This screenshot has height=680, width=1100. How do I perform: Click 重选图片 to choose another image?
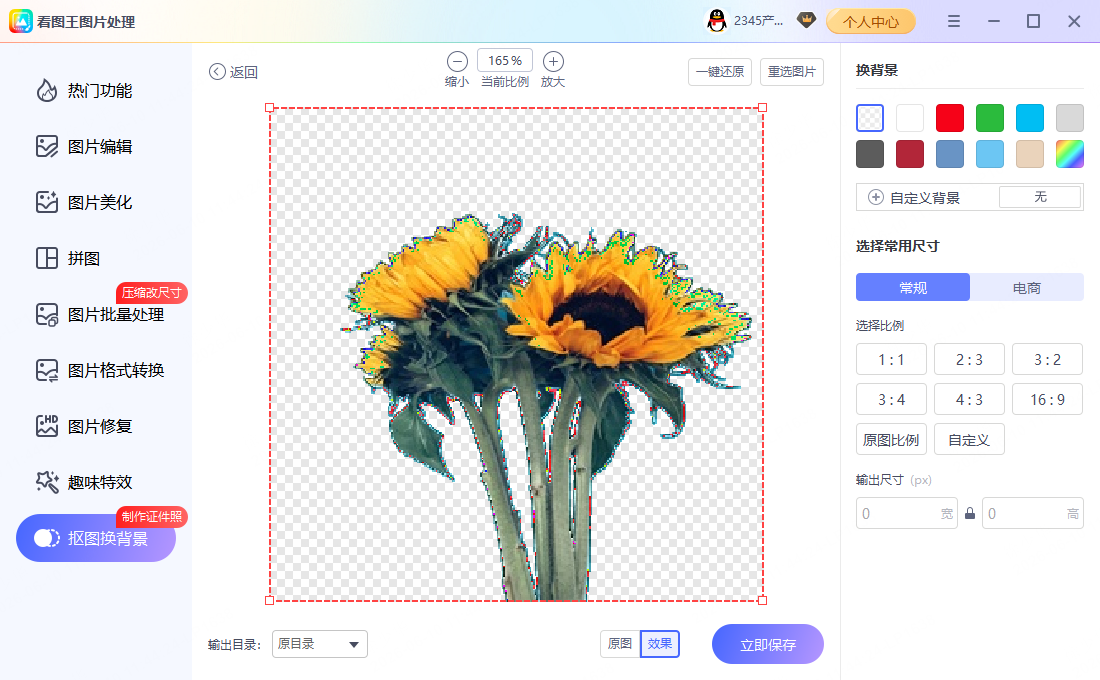(792, 72)
